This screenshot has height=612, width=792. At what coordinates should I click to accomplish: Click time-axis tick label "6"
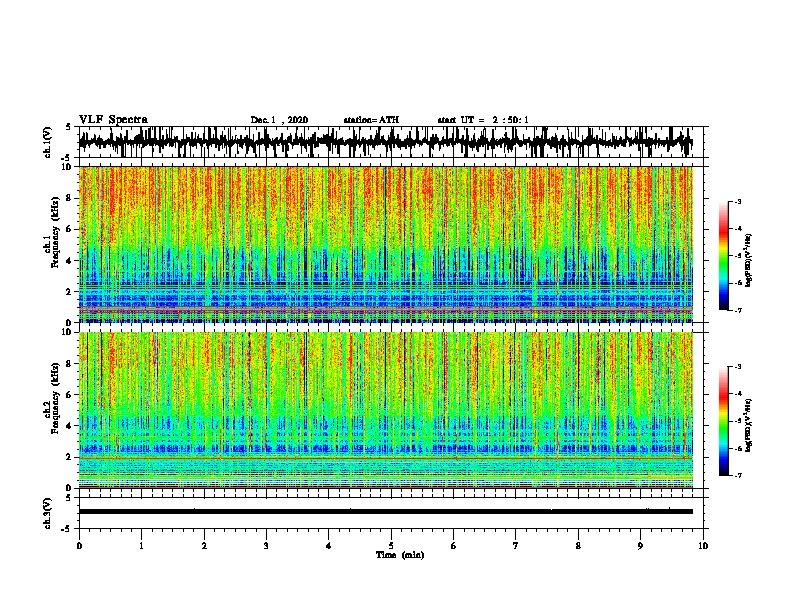[453, 546]
